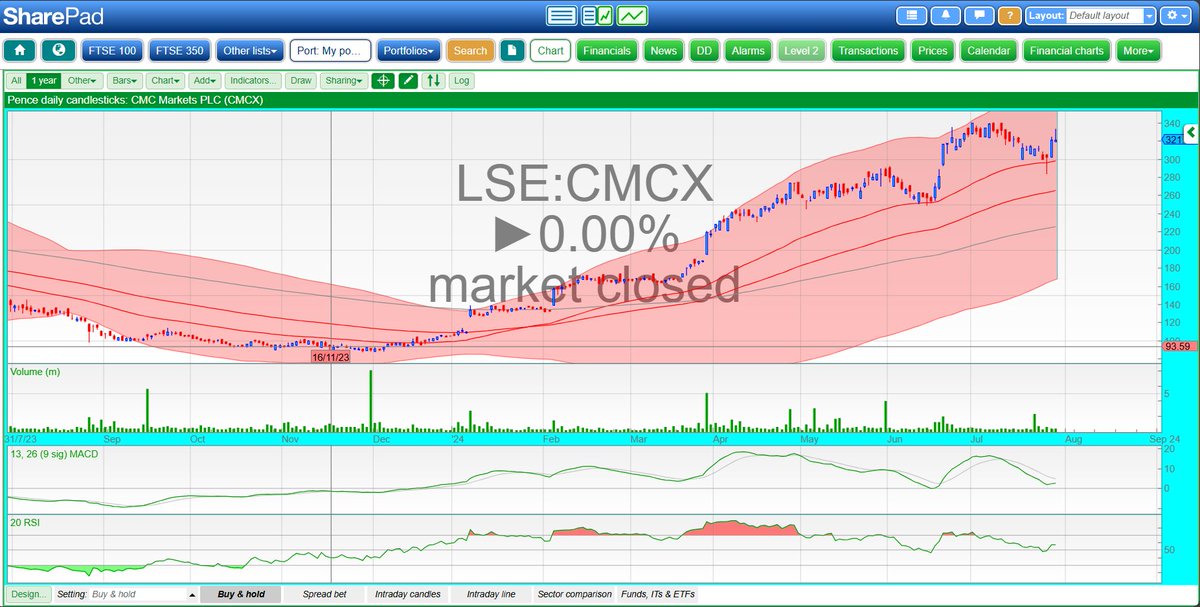Screen dimensions: 1200x607
Task: Open the Bars dropdown
Action: tap(125, 80)
